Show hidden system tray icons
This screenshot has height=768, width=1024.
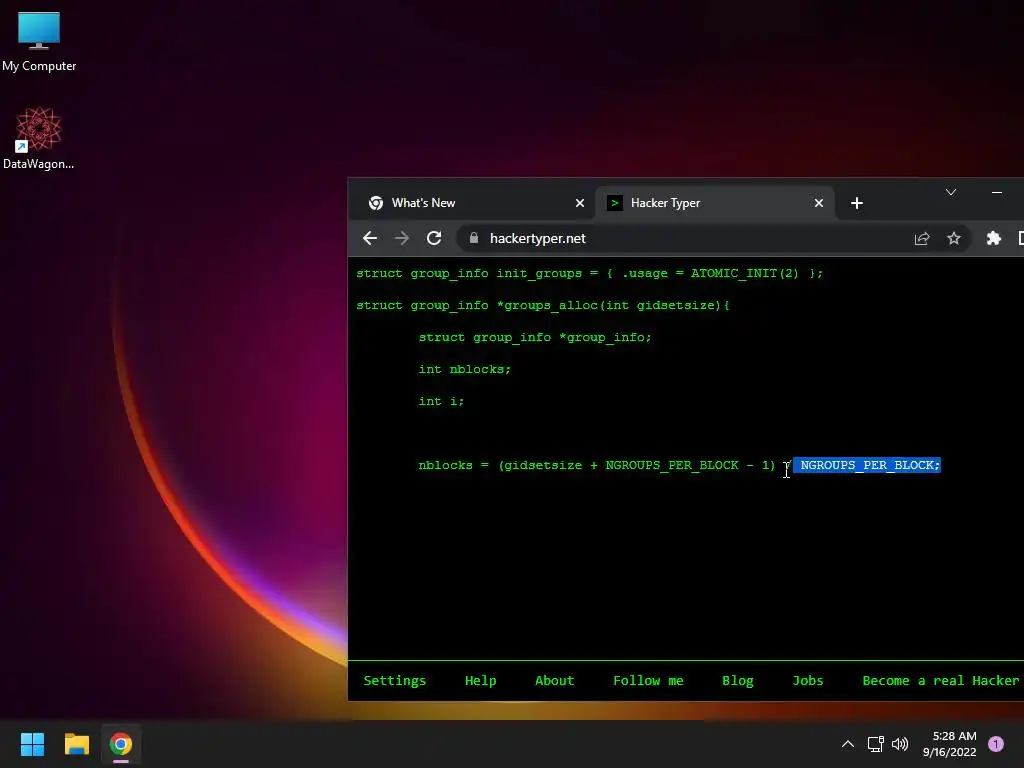point(848,744)
